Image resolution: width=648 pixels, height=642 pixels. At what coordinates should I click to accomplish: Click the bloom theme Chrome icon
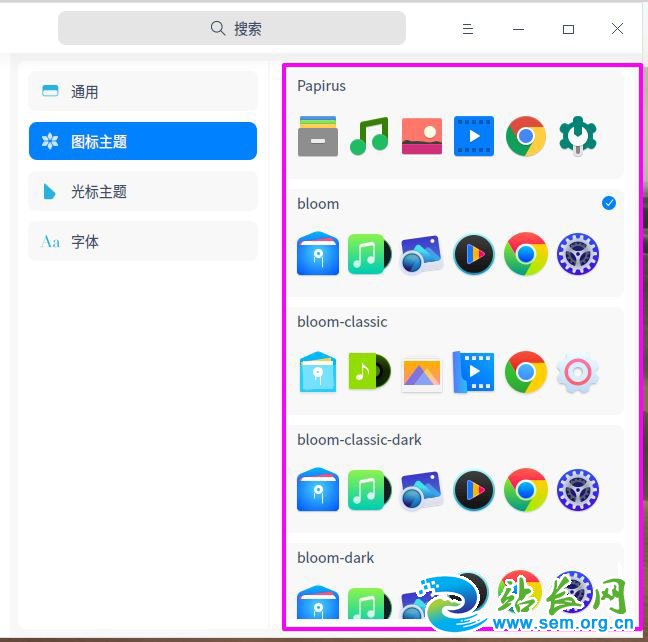526,254
